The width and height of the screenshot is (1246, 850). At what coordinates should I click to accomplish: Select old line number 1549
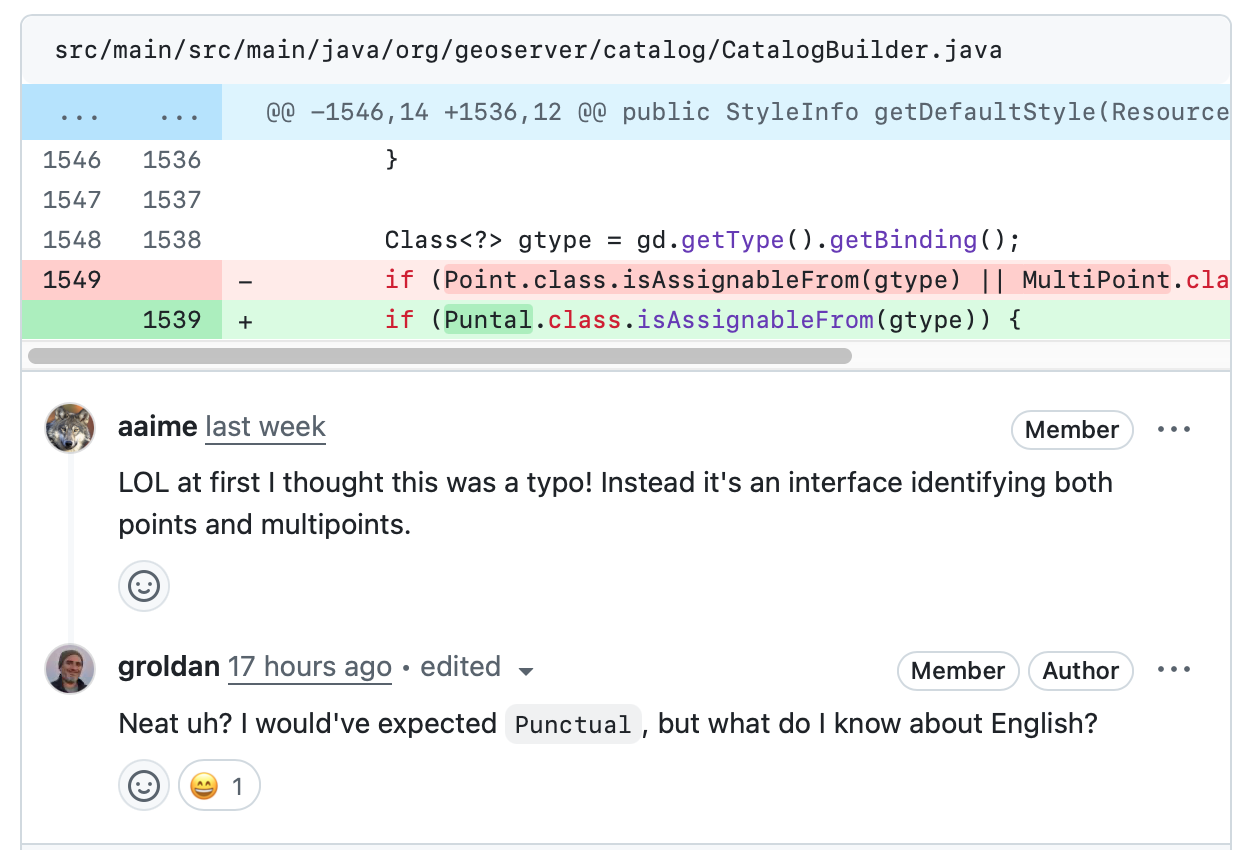point(72,280)
